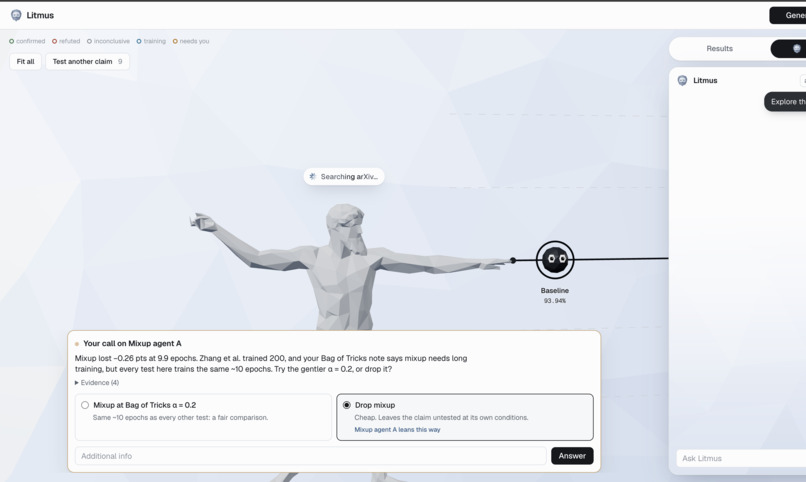Click the 93.94% baseline accuracy value
Image resolution: width=806 pixels, height=482 pixels.
(x=555, y=301)
